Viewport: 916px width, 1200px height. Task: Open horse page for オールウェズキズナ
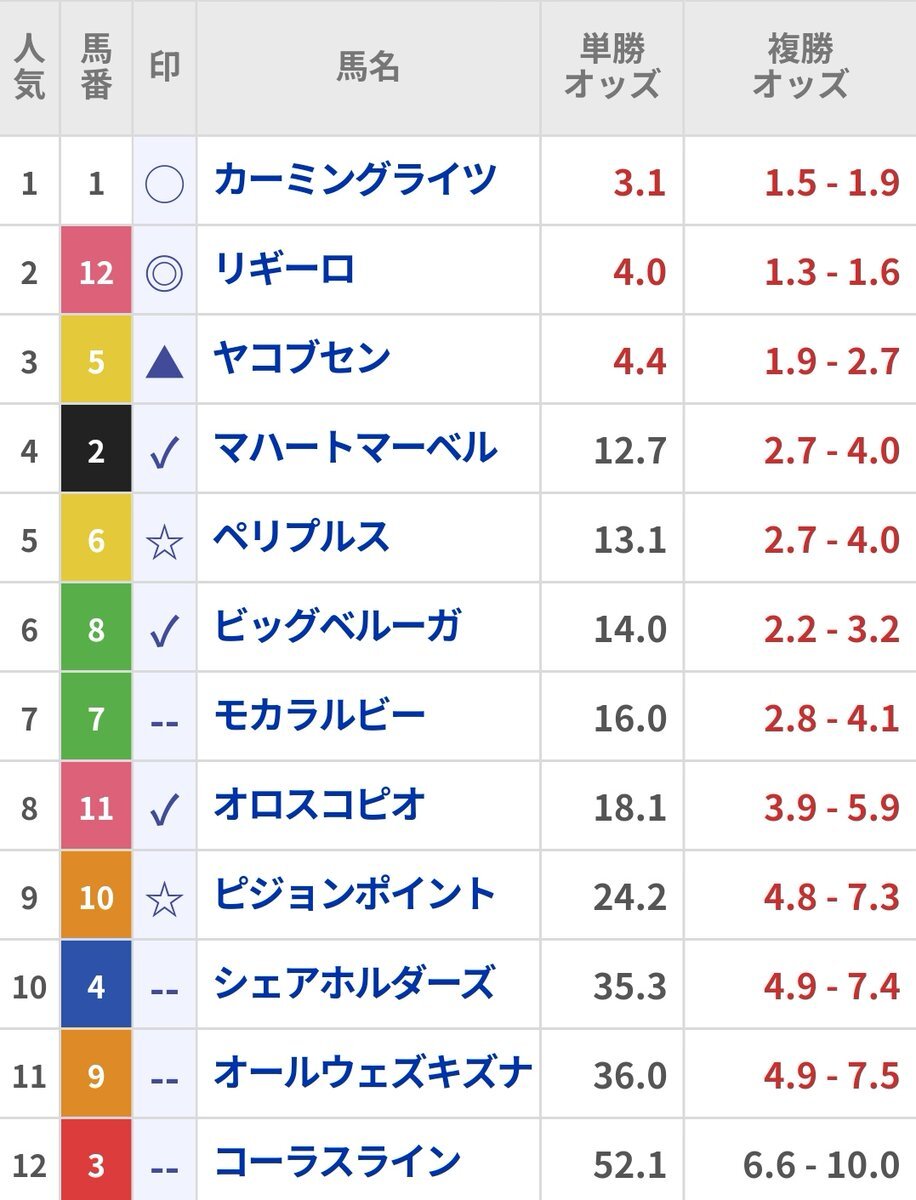(373, 1073)
